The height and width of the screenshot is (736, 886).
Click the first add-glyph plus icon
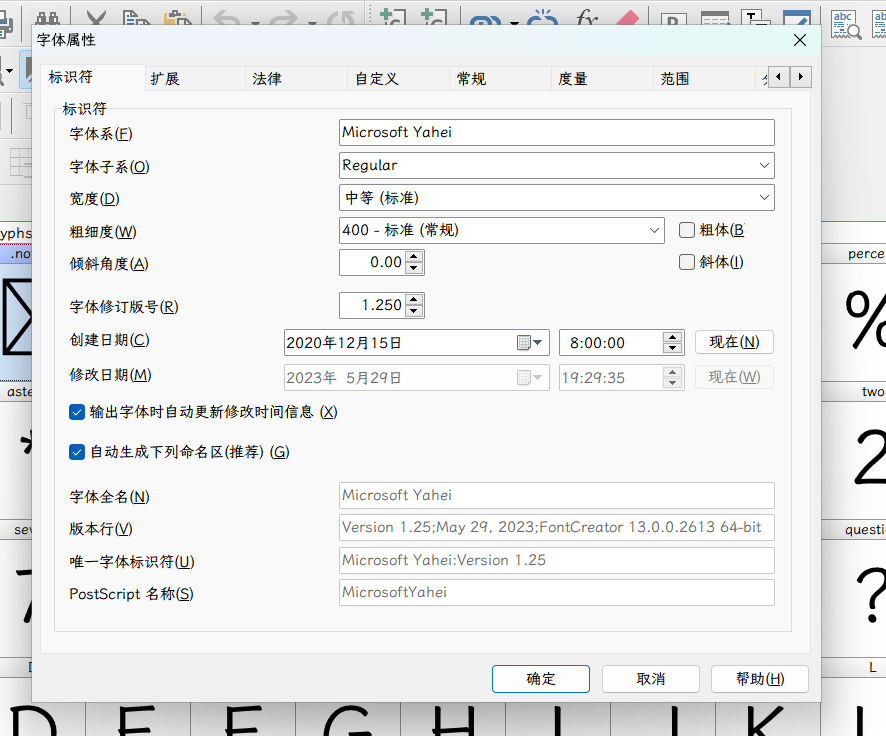pos(392,17)
